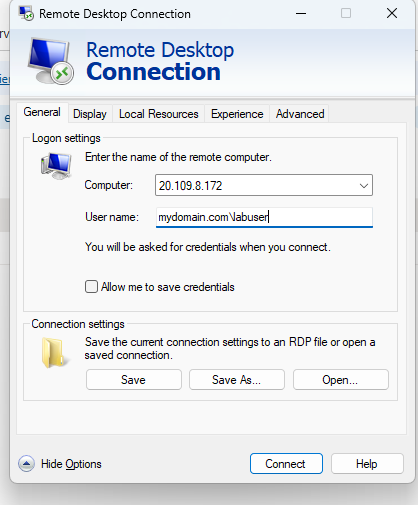Switch to the General tab
The width and height of the screenshot is (418, 505).
[x=42, y=112]
